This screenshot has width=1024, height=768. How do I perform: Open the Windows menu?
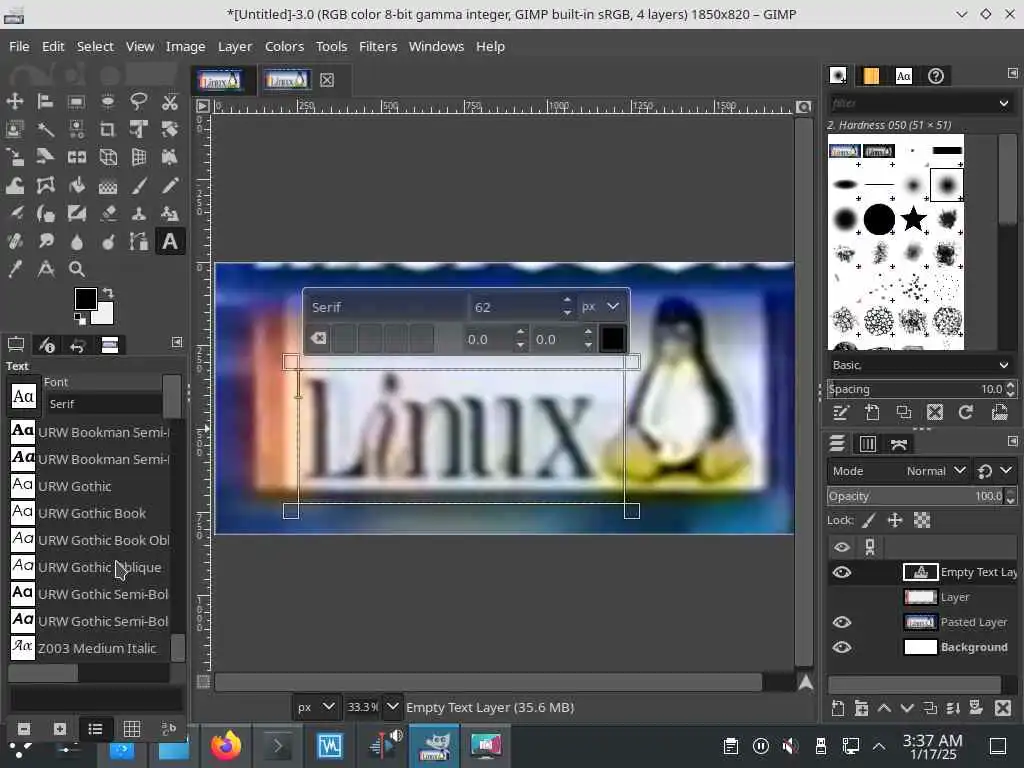pos(436,46)
